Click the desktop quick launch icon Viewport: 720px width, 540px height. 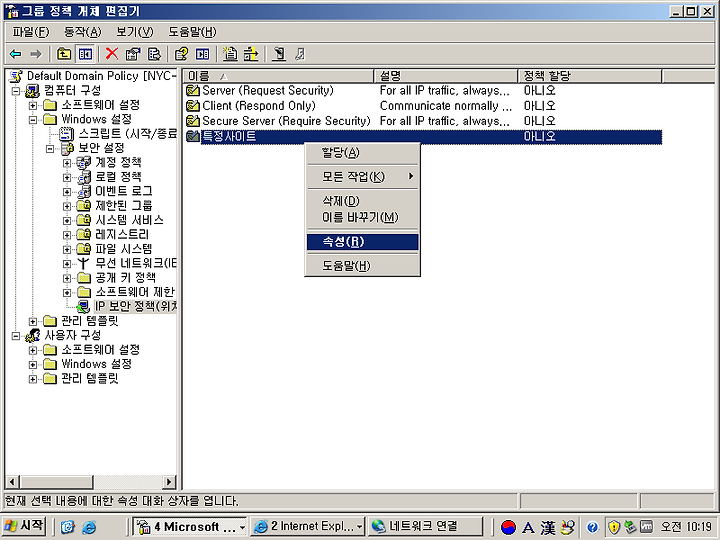tap(68, 527)
